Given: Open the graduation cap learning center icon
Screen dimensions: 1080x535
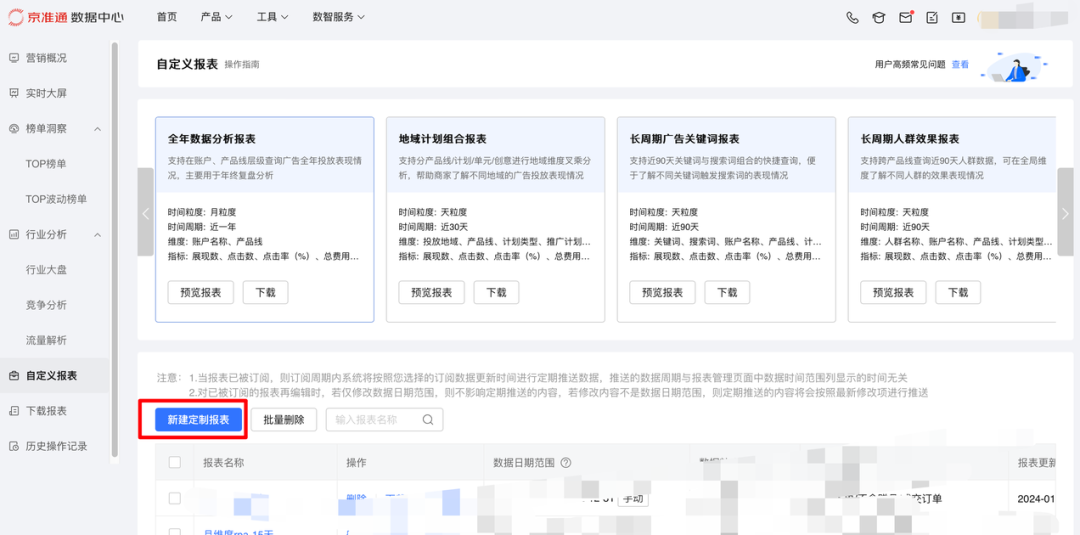Looking at the screenshot, I should tap(879, 17).
